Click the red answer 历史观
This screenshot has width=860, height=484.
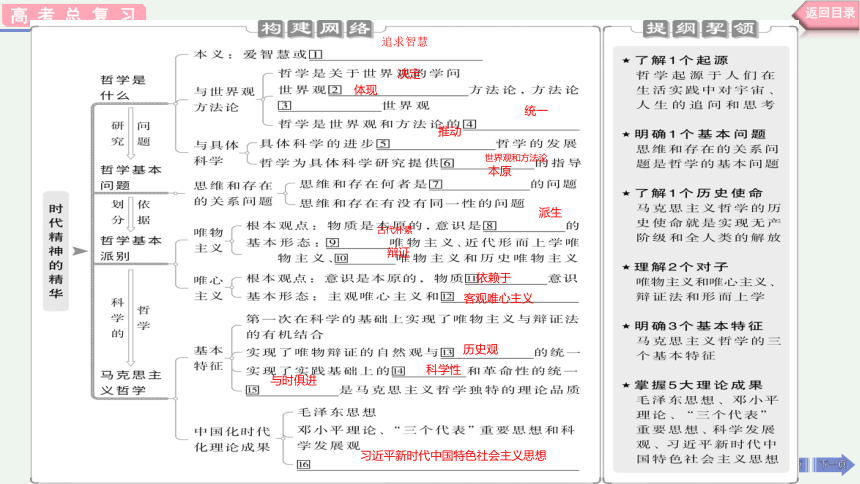point(480,350)
